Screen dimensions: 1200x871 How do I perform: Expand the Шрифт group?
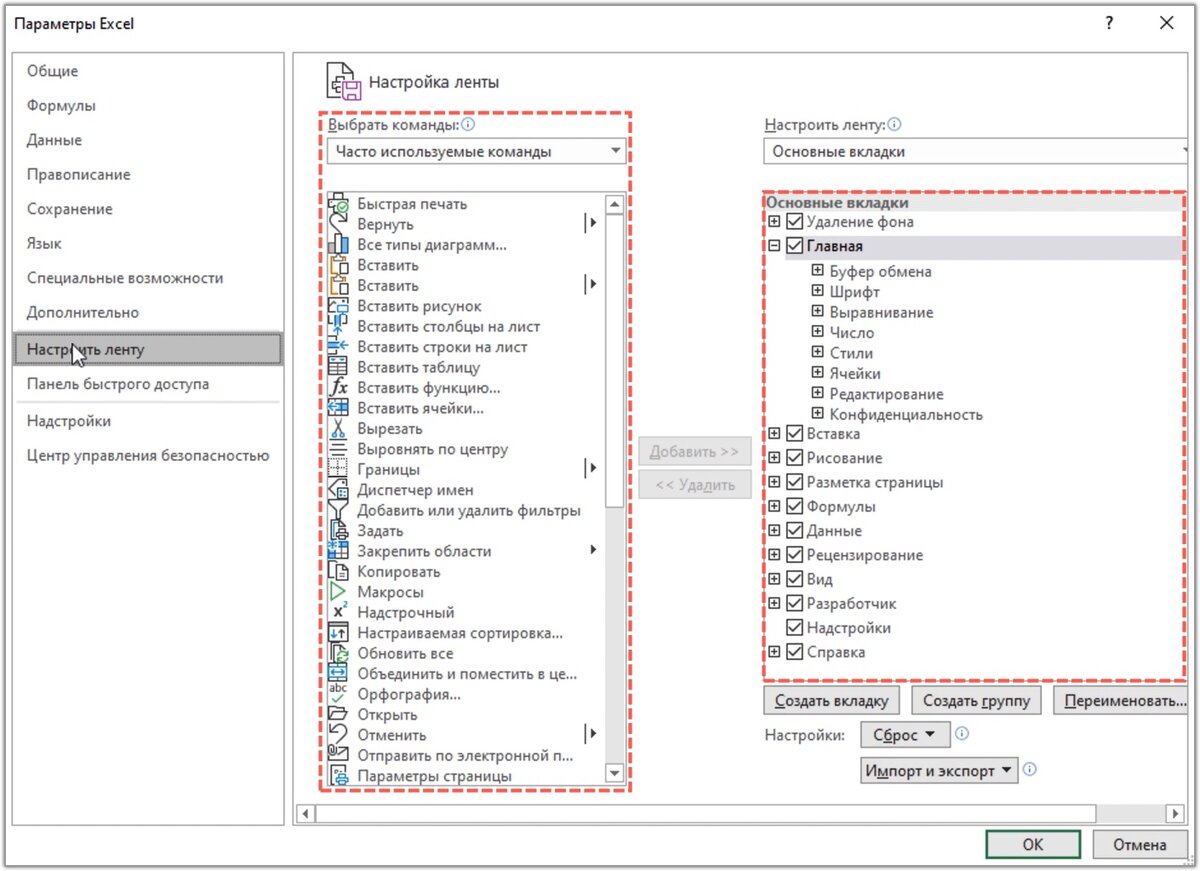pyautogui.click(x=818, y=292)
